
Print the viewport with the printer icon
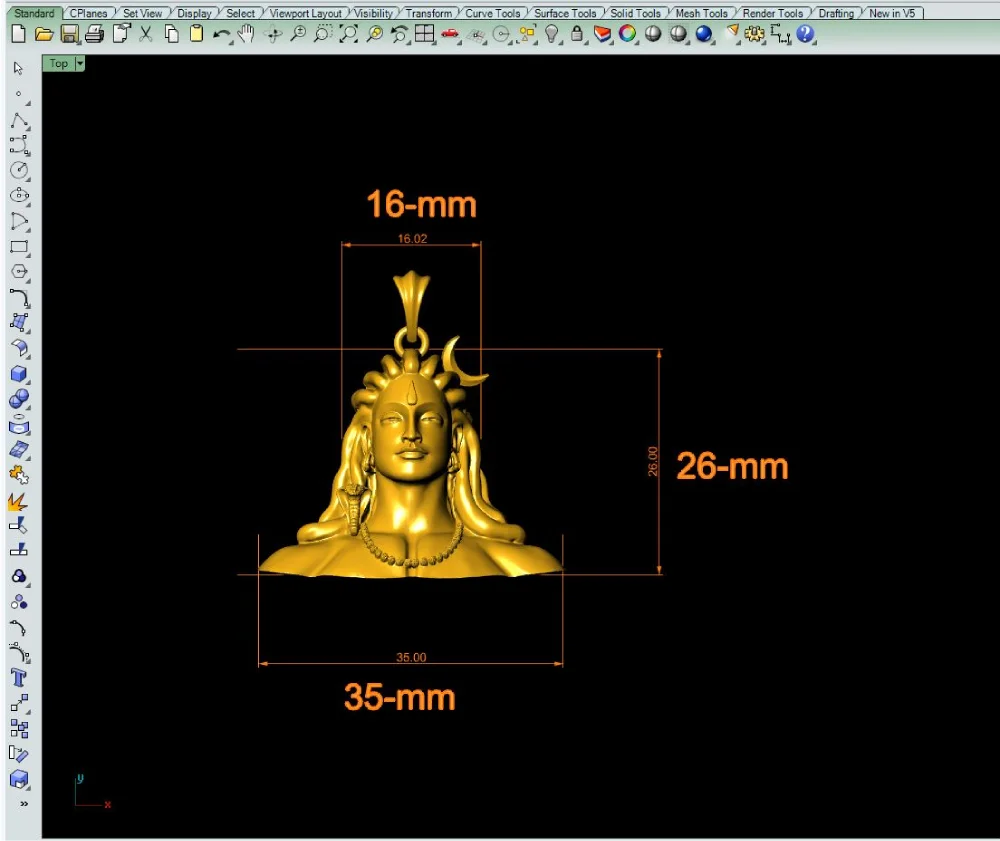coord(94,34)
